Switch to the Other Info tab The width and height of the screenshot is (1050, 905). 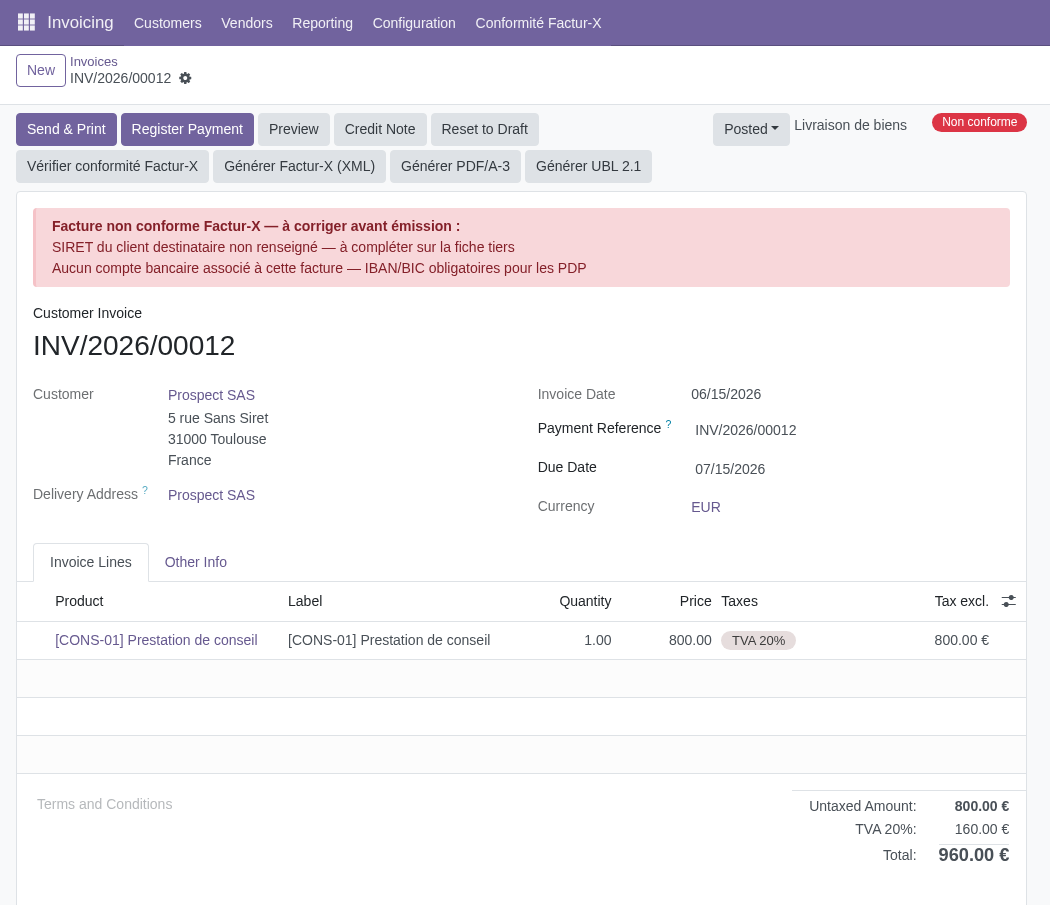point(196,562)
